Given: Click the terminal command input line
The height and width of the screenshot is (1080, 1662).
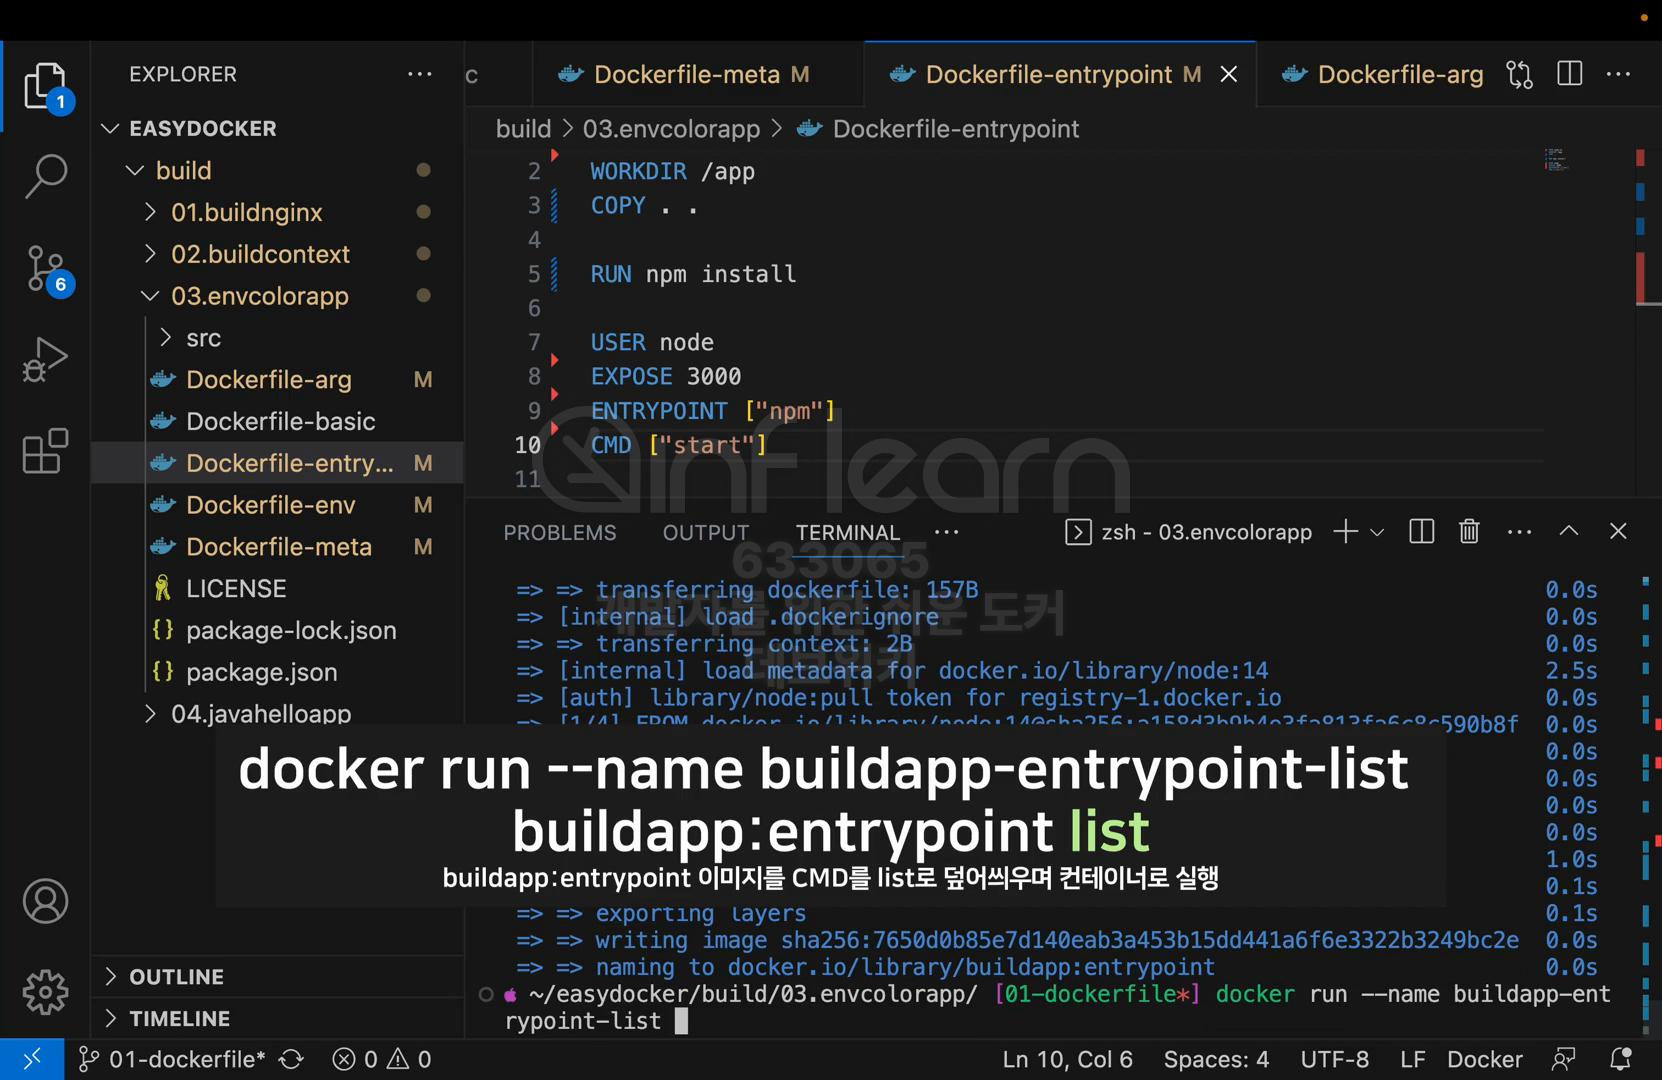Looking at the screenshot, I should [1058, 1007].
